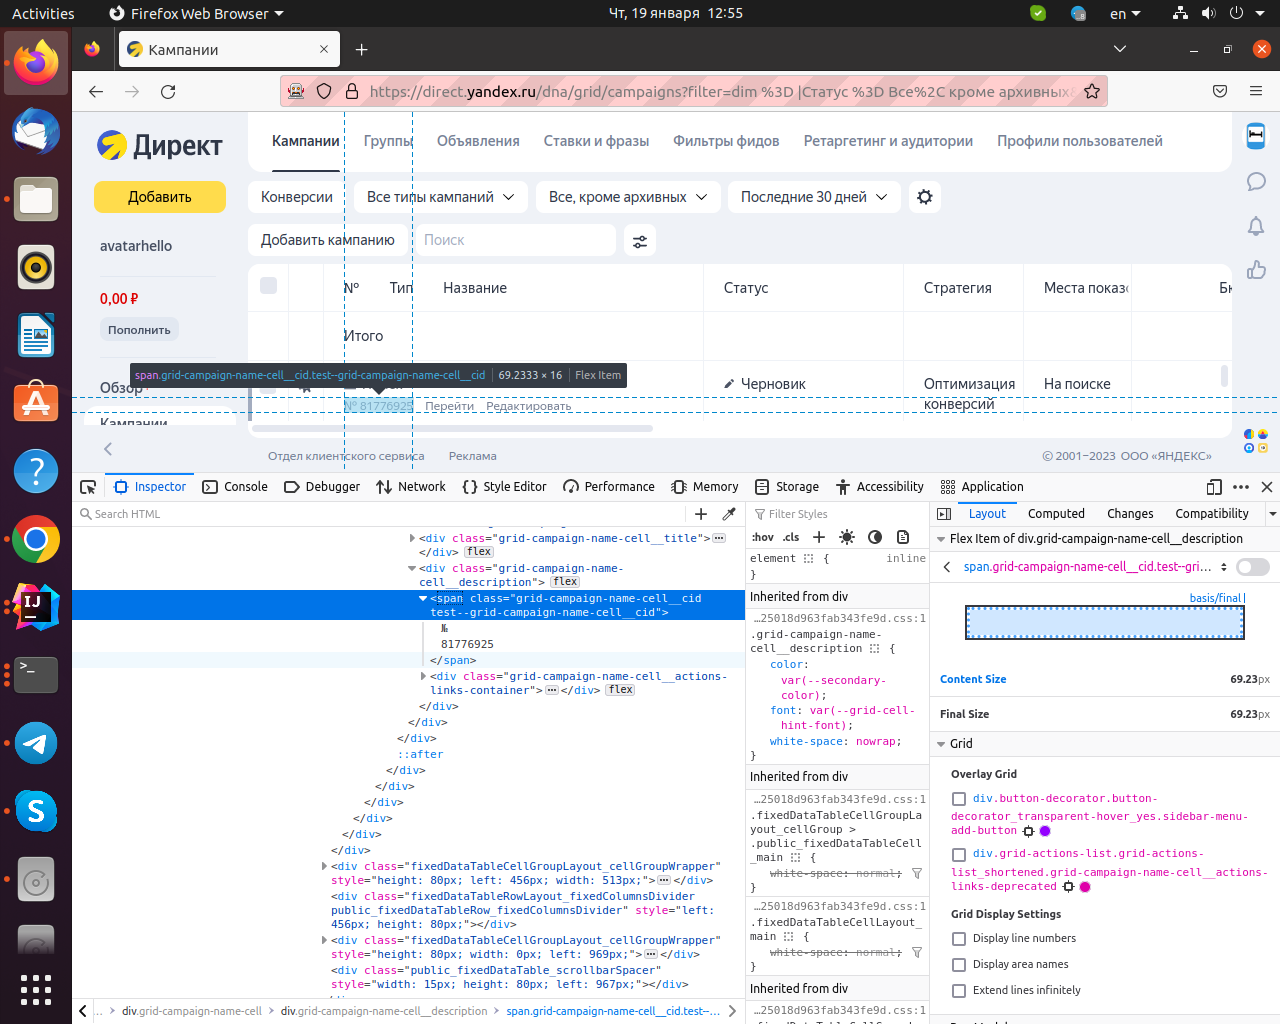Click pink color swatch for grid-actions-list

(x=1085, y=887)
